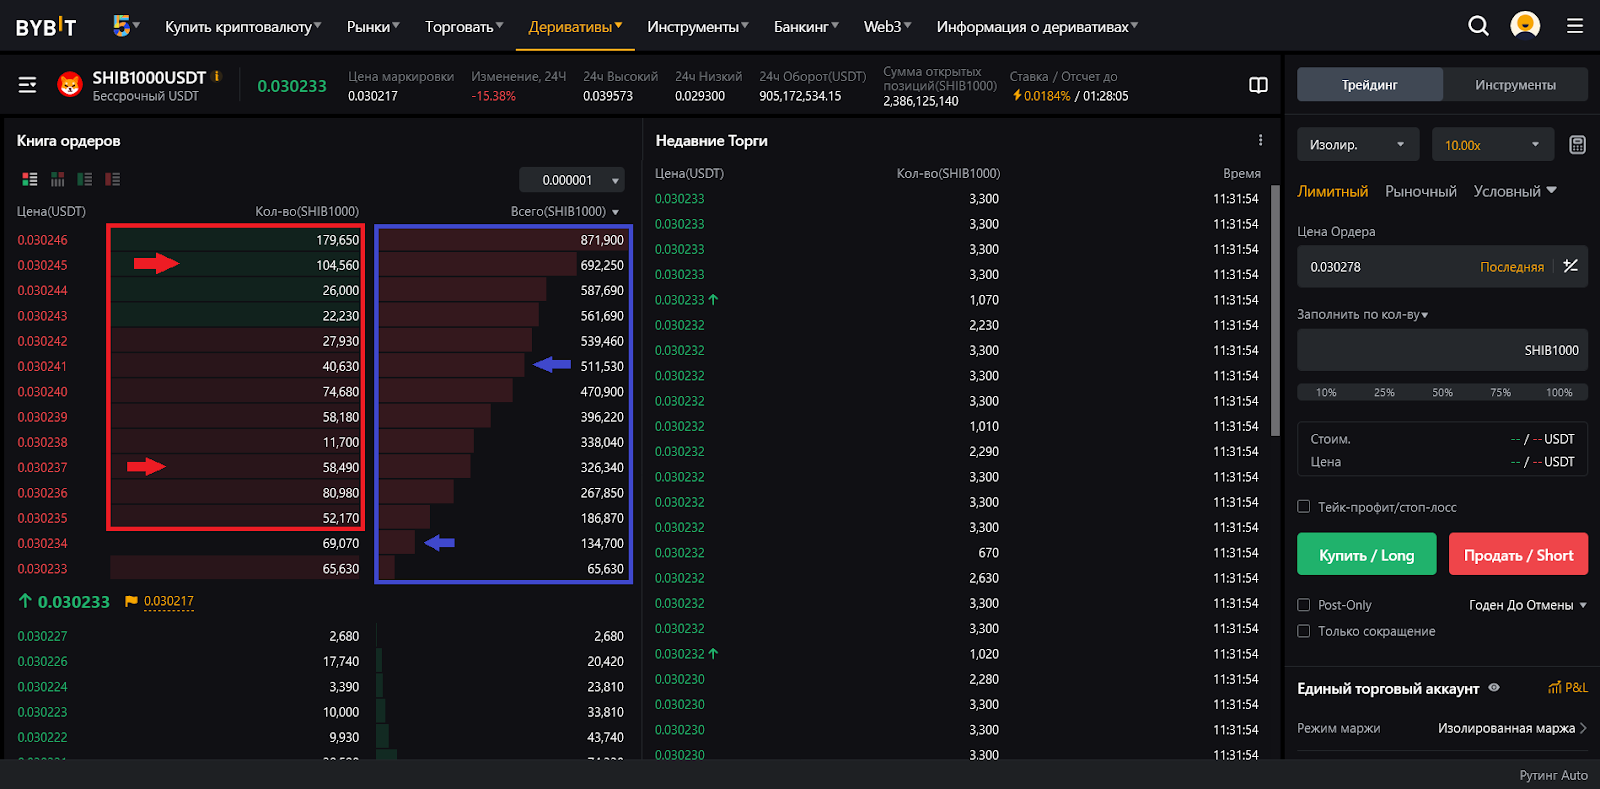
Task: Open Инструменты menu in top bar
Action: click(x=697, y=27)
